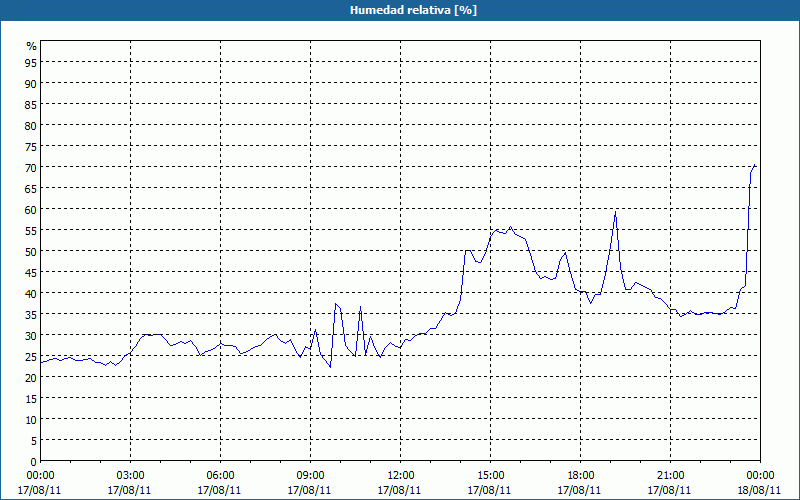Click the 15 value on the y-axis
This screenshot has height=500, width=800.
[31, 399]
